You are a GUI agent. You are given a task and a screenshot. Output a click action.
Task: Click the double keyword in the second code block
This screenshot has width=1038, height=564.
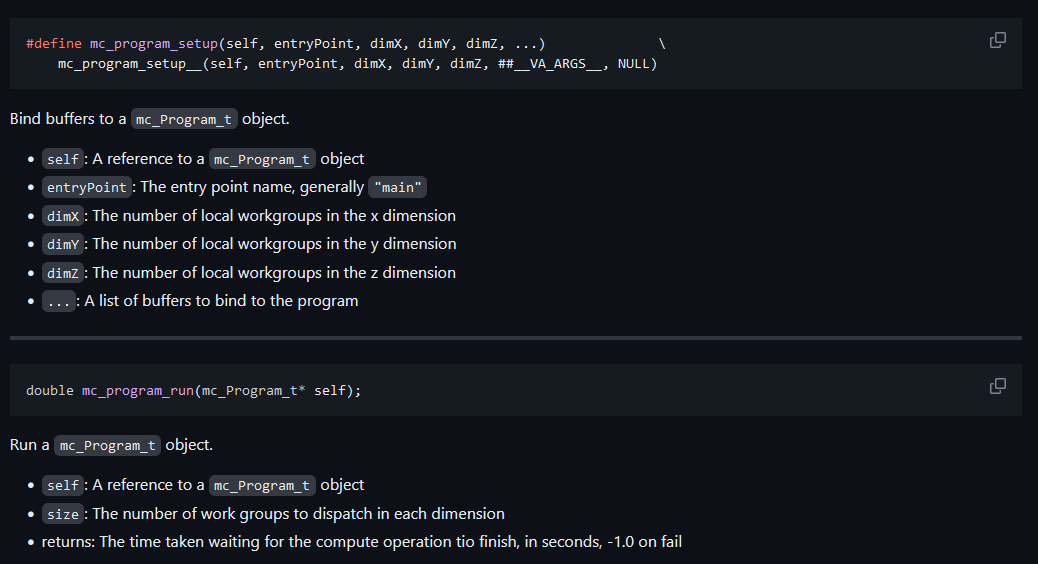50,390
